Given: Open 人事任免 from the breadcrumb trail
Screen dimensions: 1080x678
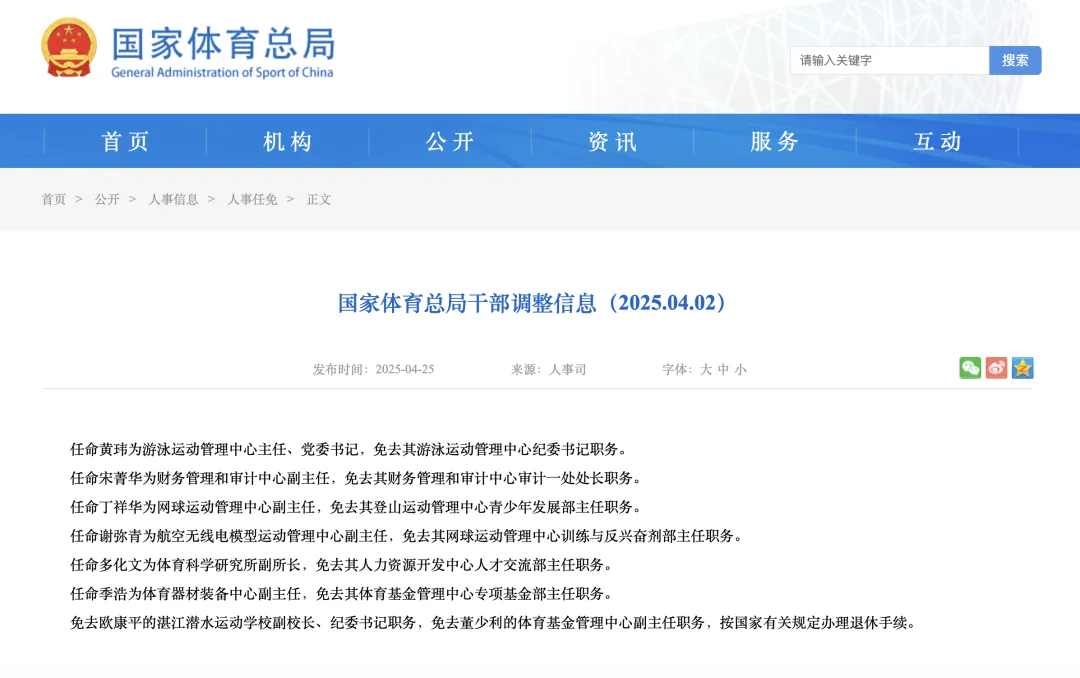Looking at the screenshot, I should (x=251, y=200).
